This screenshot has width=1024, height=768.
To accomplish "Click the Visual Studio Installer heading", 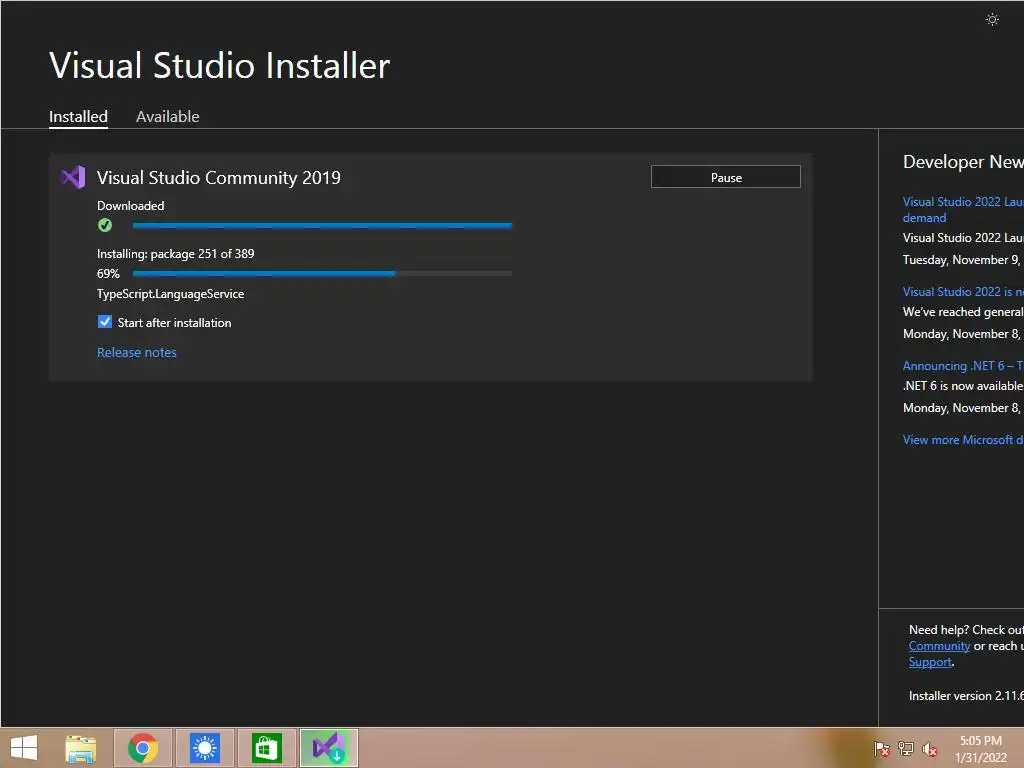I will pyautogui.click(x=219, y=65).
